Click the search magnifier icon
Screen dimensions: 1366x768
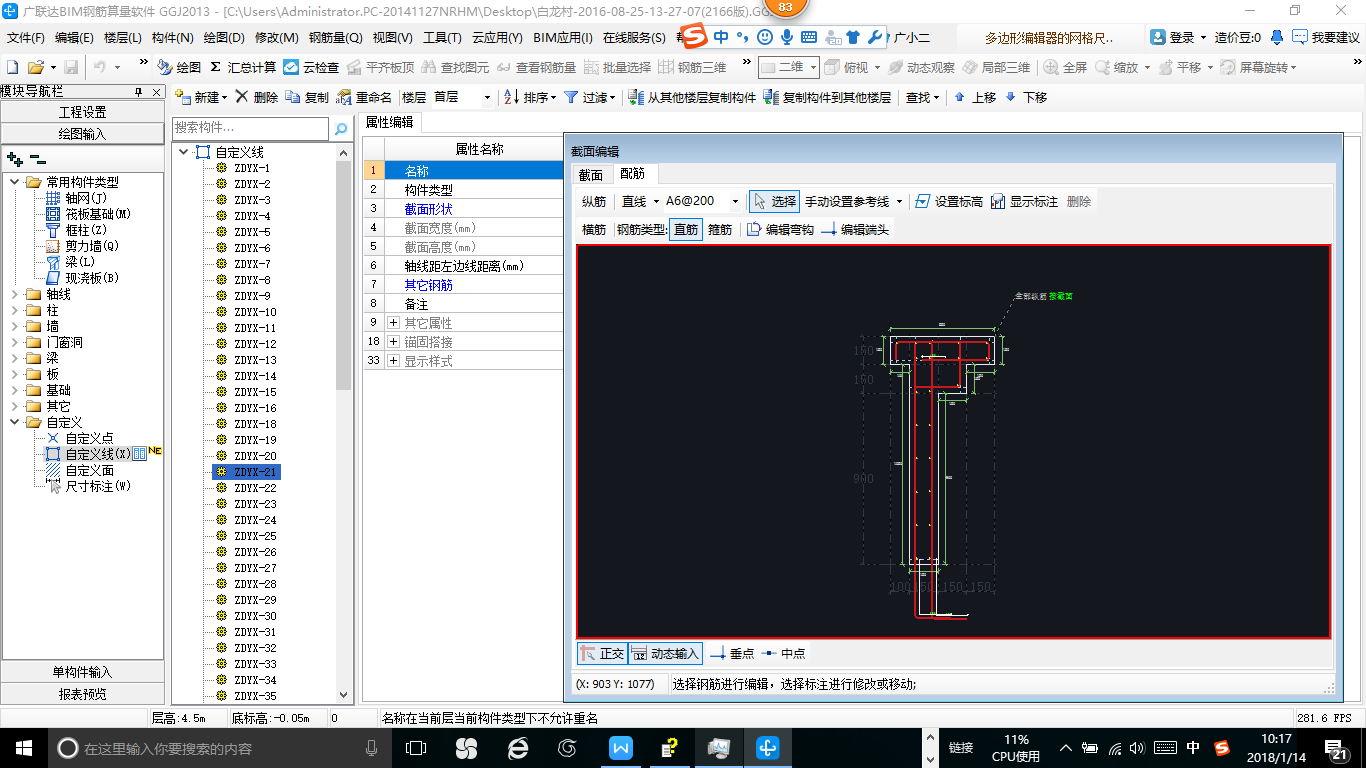[341, 128]
